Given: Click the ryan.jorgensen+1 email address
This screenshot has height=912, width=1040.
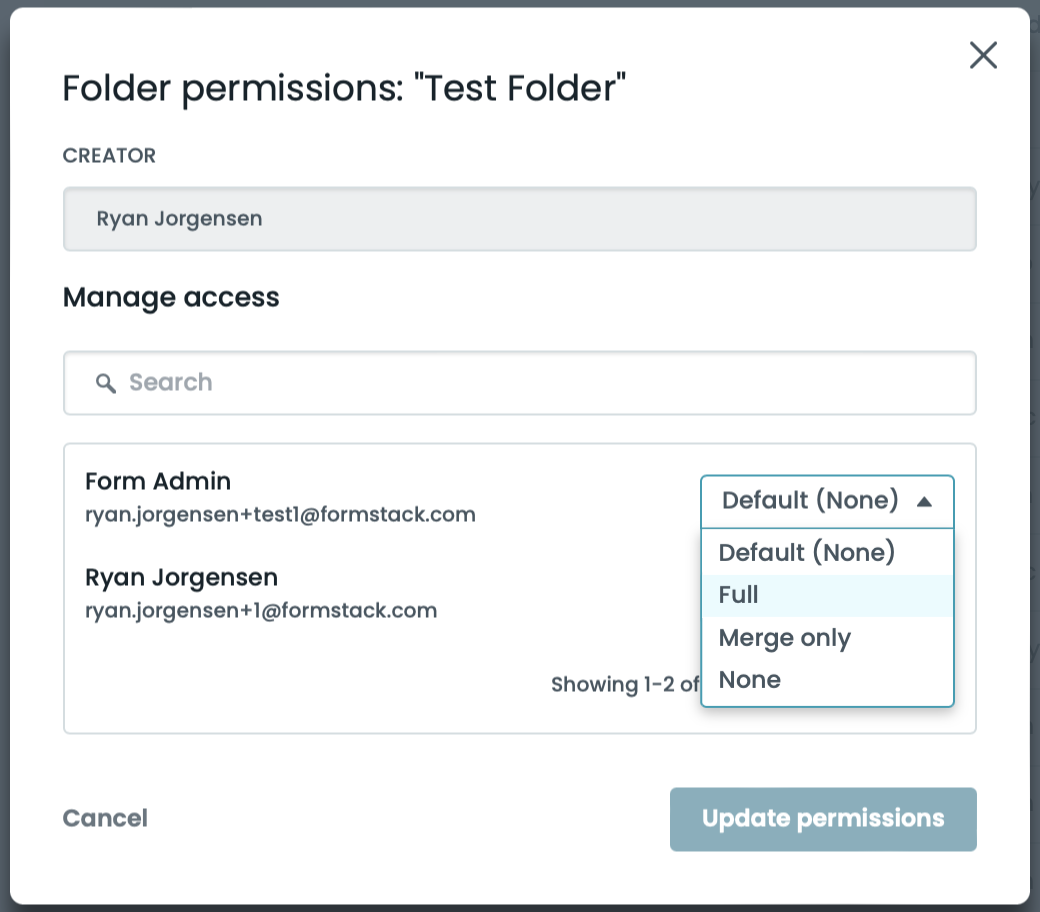Looking at the screenshot, I should tap(261, 610).
